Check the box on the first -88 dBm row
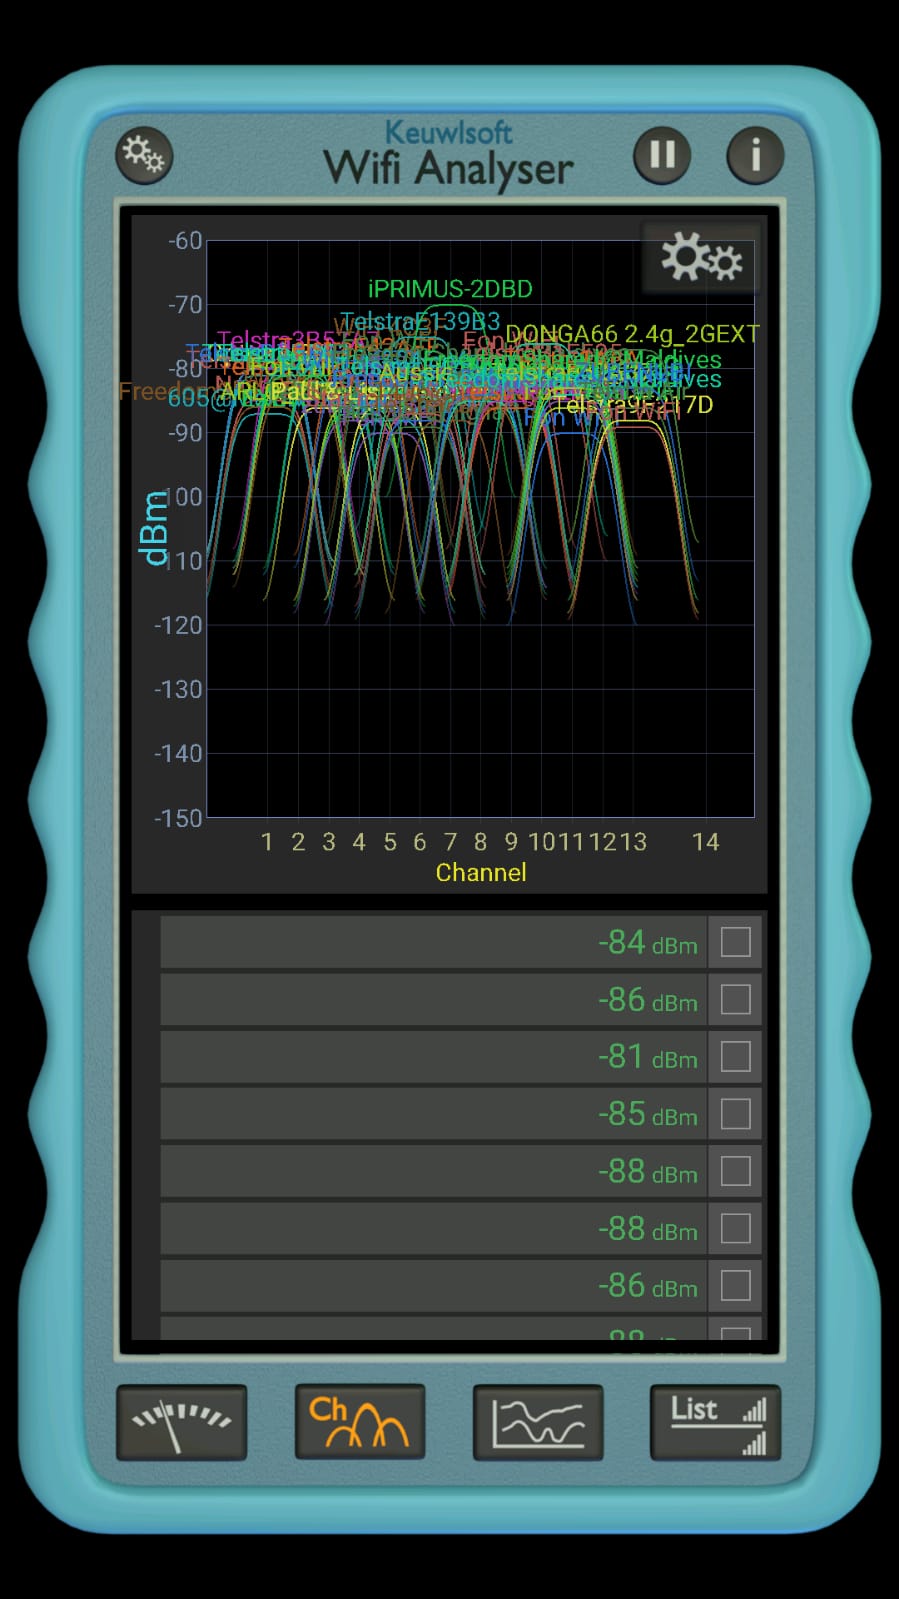The width and height of the screenshot is (899, 1599). 735,1171
